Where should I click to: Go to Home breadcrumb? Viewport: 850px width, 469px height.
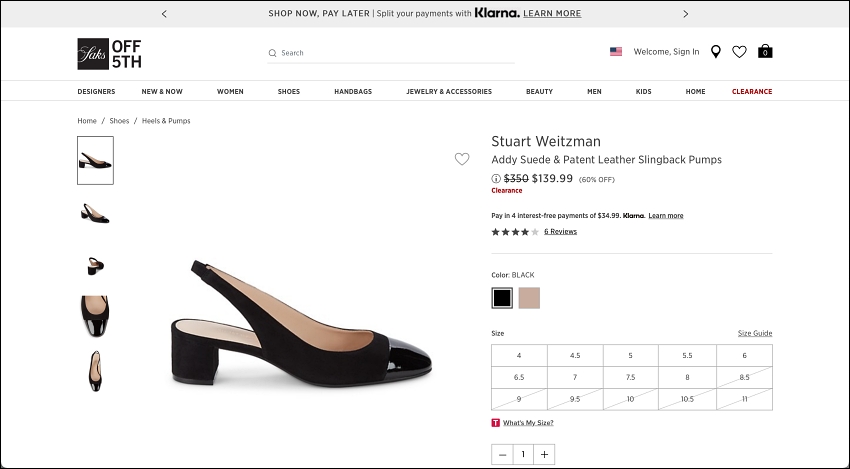pos(87,121)
